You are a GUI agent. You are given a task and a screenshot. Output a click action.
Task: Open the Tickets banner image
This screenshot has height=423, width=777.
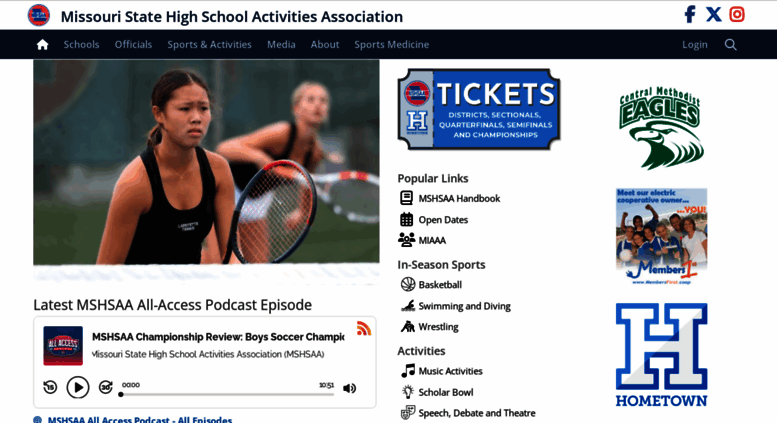[479, 109]
